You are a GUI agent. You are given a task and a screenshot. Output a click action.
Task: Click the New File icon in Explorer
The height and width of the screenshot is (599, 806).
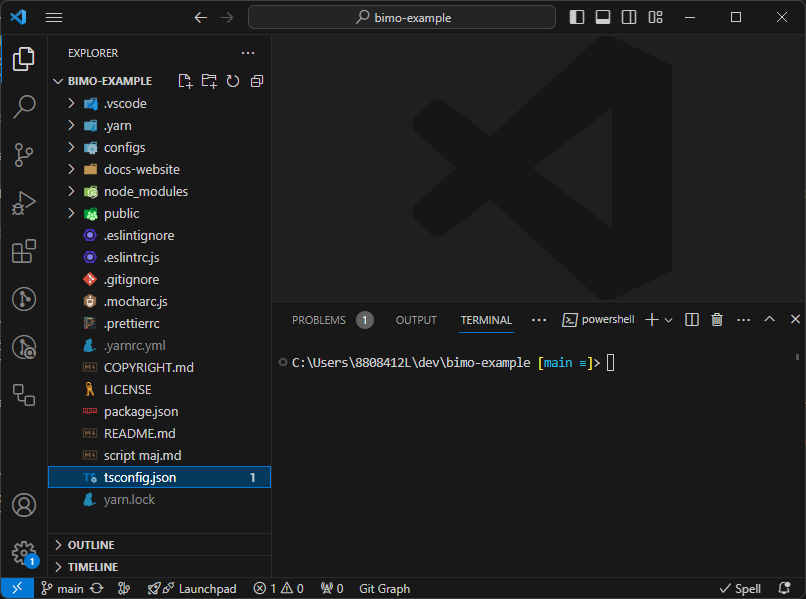coord(185,81)
